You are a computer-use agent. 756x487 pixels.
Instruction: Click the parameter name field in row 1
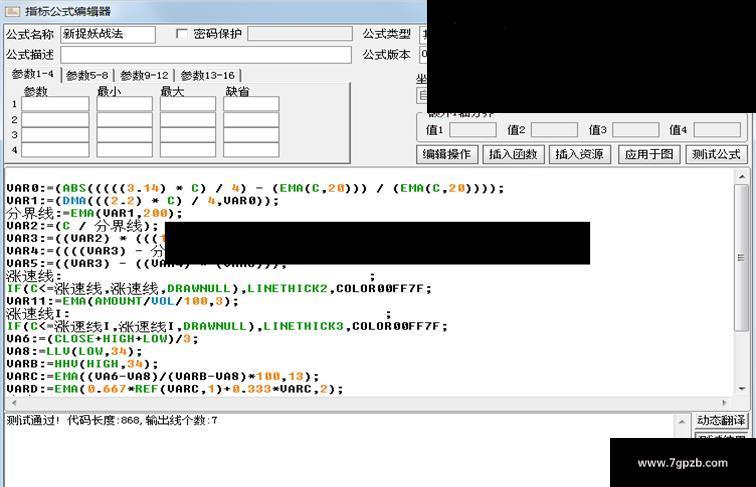[x=55, y=104]
